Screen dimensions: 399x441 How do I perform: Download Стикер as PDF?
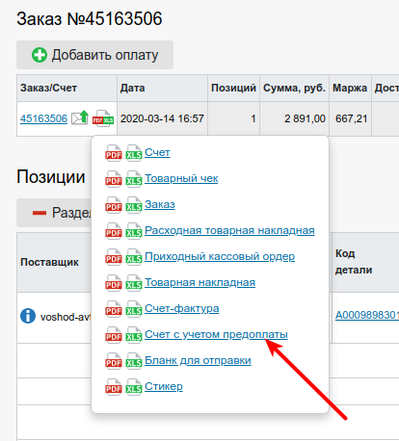click(x=113, y=387)
